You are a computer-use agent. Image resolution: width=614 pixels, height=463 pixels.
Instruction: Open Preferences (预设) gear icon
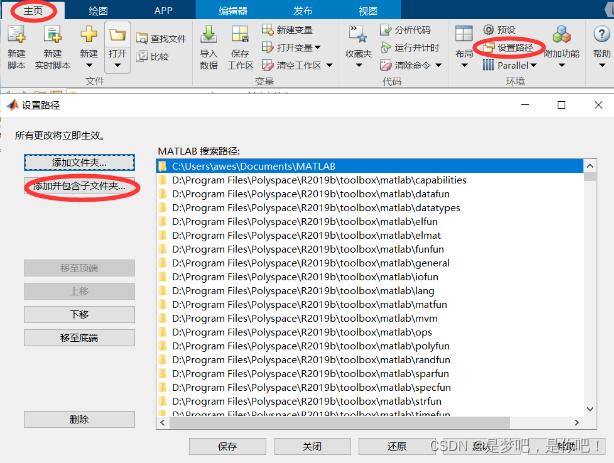point(488,29)
